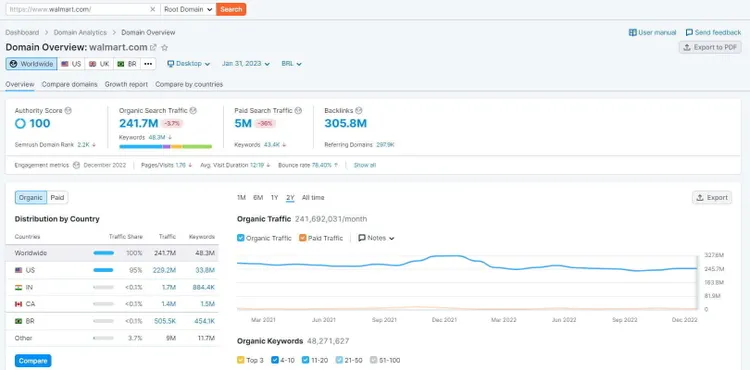Image resolution: width=750 pixels, height=370 pixels.
Task: Click the orange Search button
Action: (x=231, y=9)
